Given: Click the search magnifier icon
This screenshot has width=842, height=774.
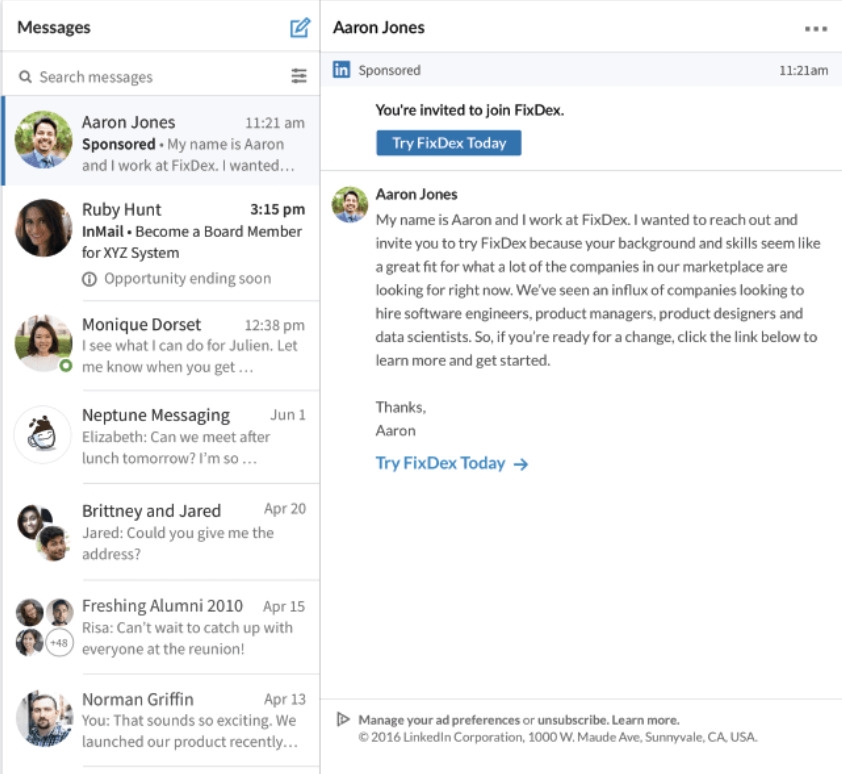Looking at the screenshot, I should [x=25, y=77].
